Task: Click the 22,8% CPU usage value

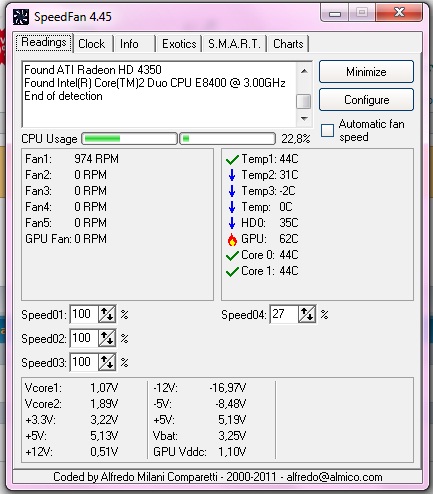Action: 296,139
